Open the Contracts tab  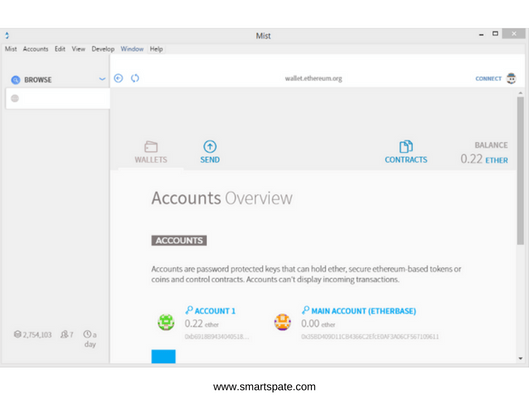point(406,152)
